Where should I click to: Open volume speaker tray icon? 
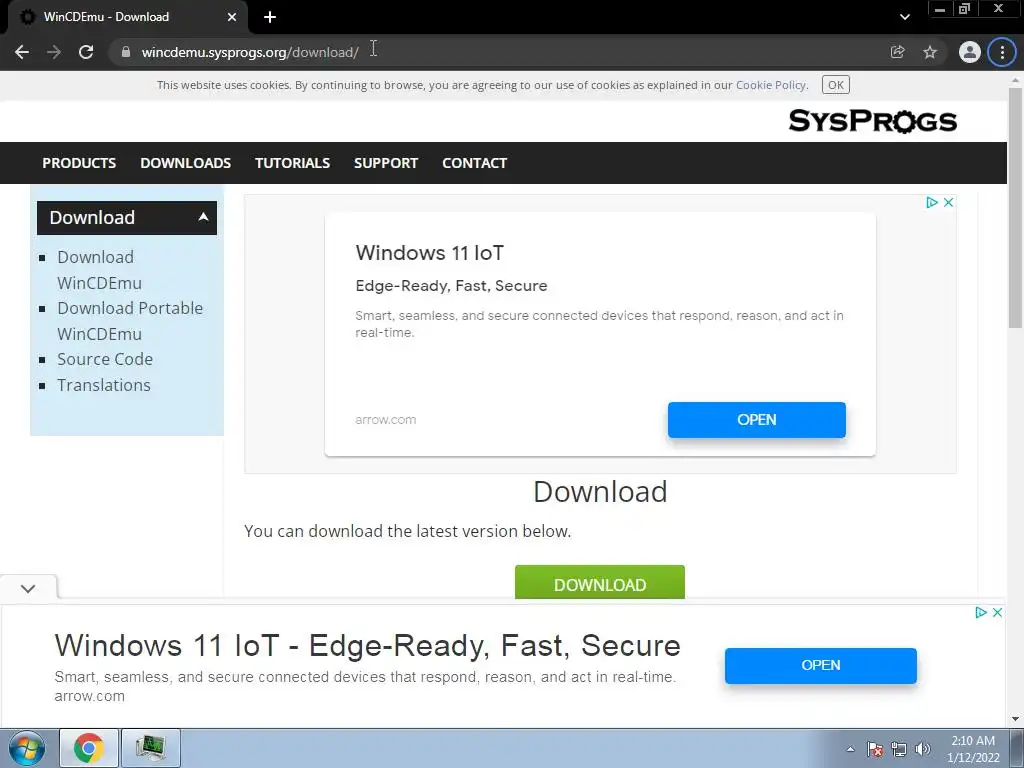(922, 749)
